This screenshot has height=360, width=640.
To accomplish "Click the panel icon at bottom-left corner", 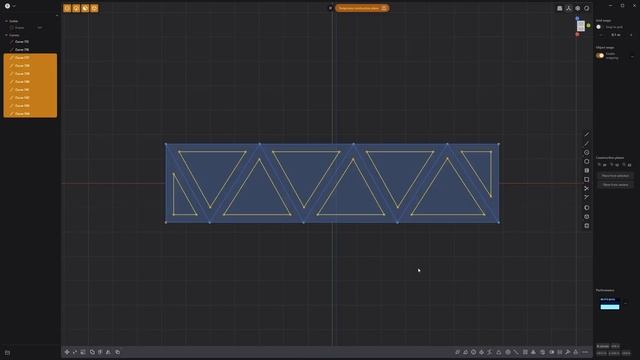I will pyautogui.click(x=7, y=353).
